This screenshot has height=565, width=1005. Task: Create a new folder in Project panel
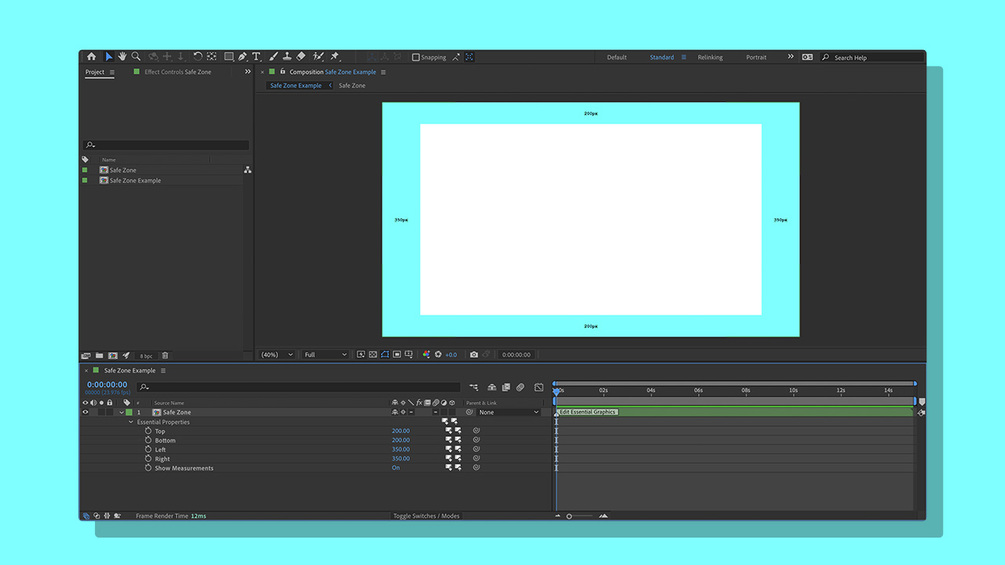coord(99,356)
